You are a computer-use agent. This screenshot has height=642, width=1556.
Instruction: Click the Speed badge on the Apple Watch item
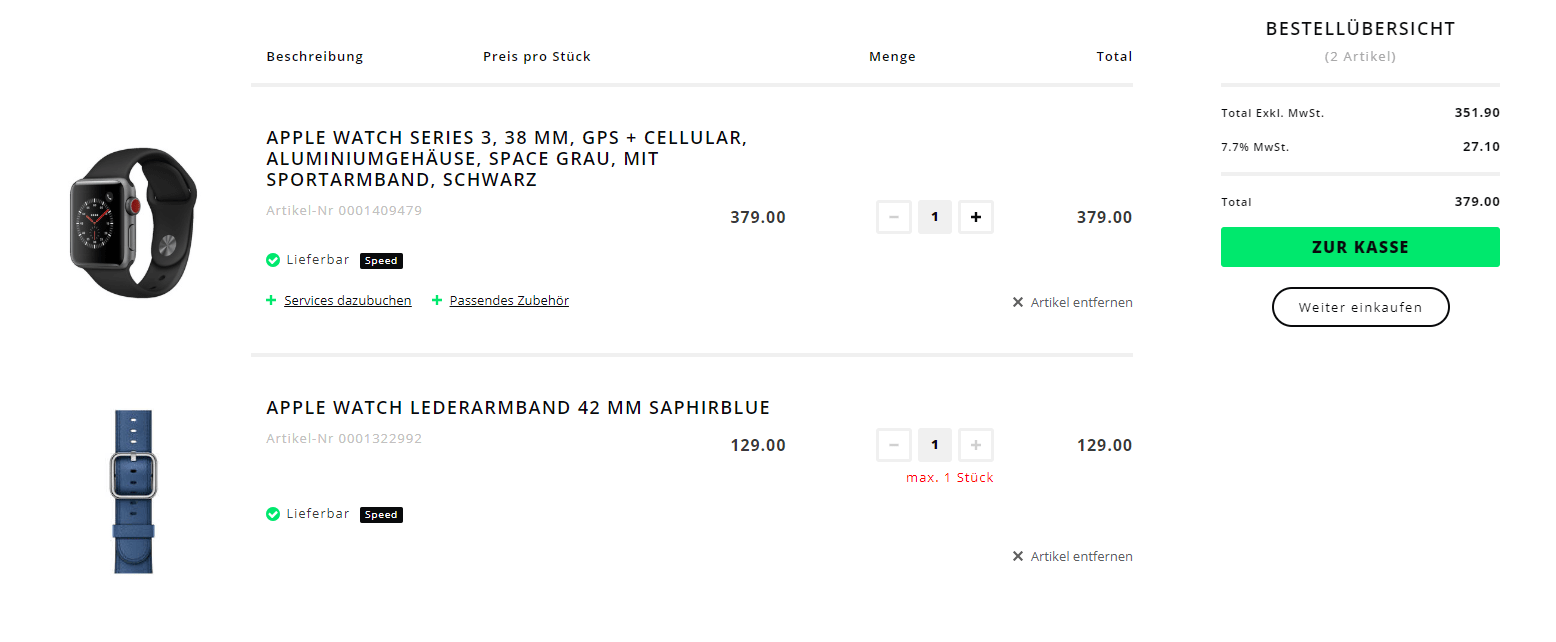coord(381,261)
